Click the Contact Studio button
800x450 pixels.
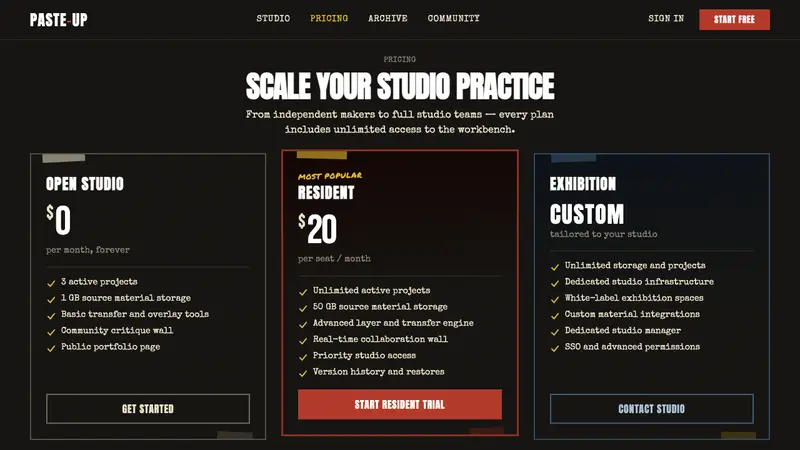pos(652,409)
